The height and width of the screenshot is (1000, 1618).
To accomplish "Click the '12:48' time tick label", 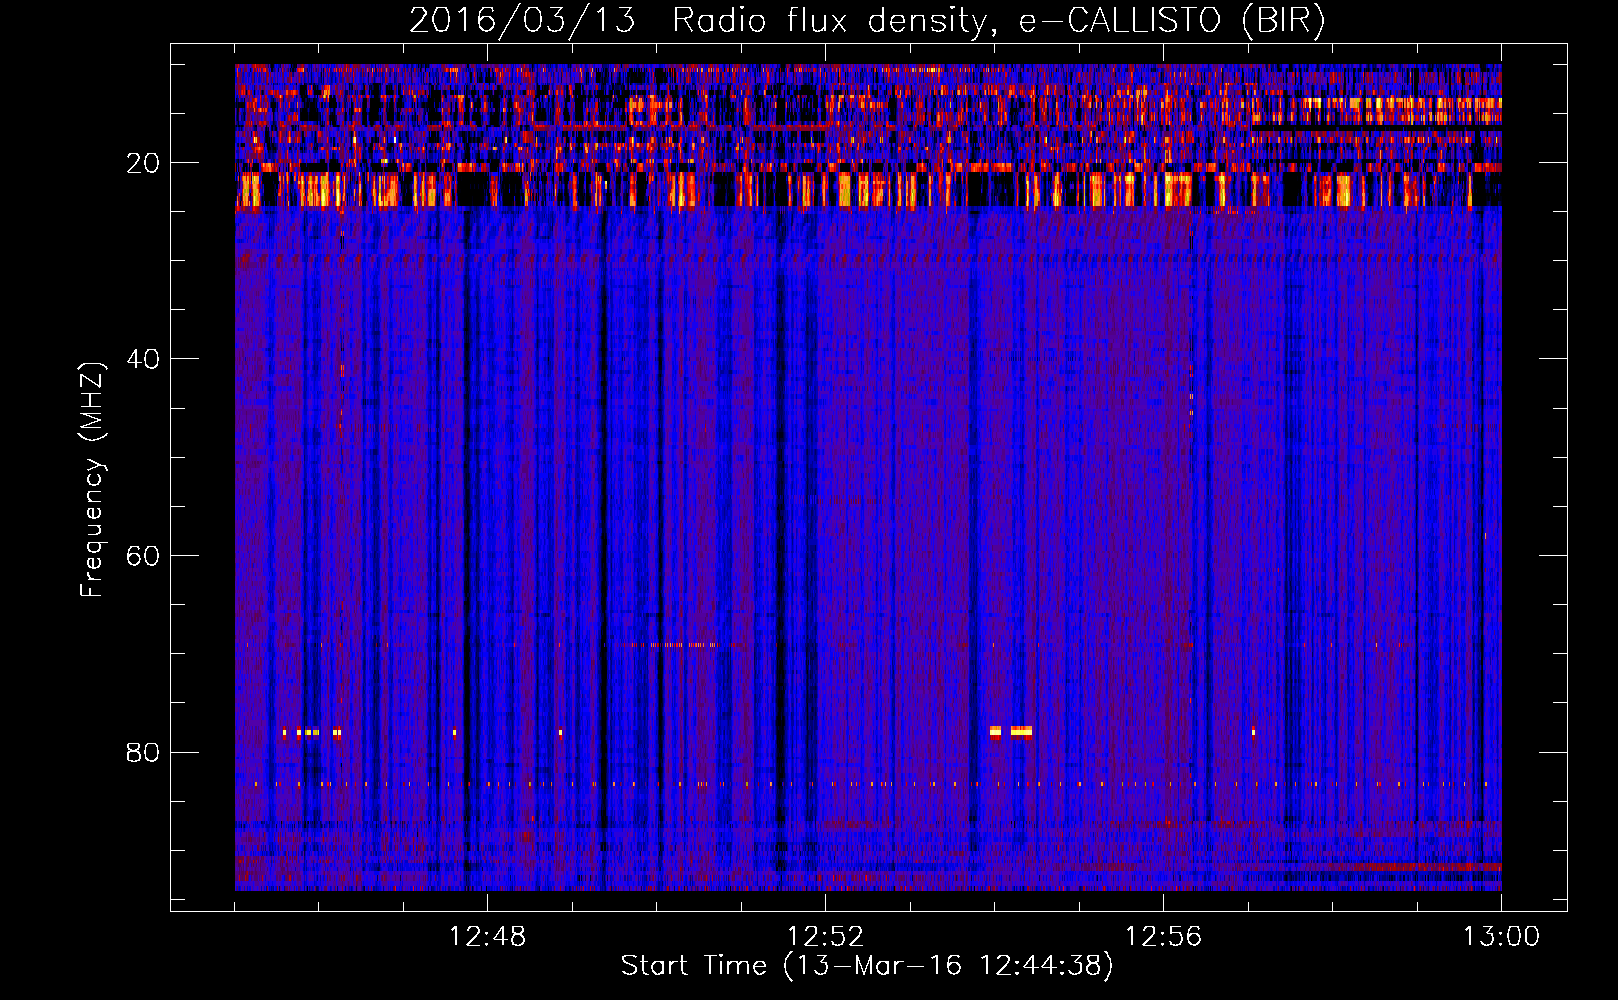I will coord(487,937).
